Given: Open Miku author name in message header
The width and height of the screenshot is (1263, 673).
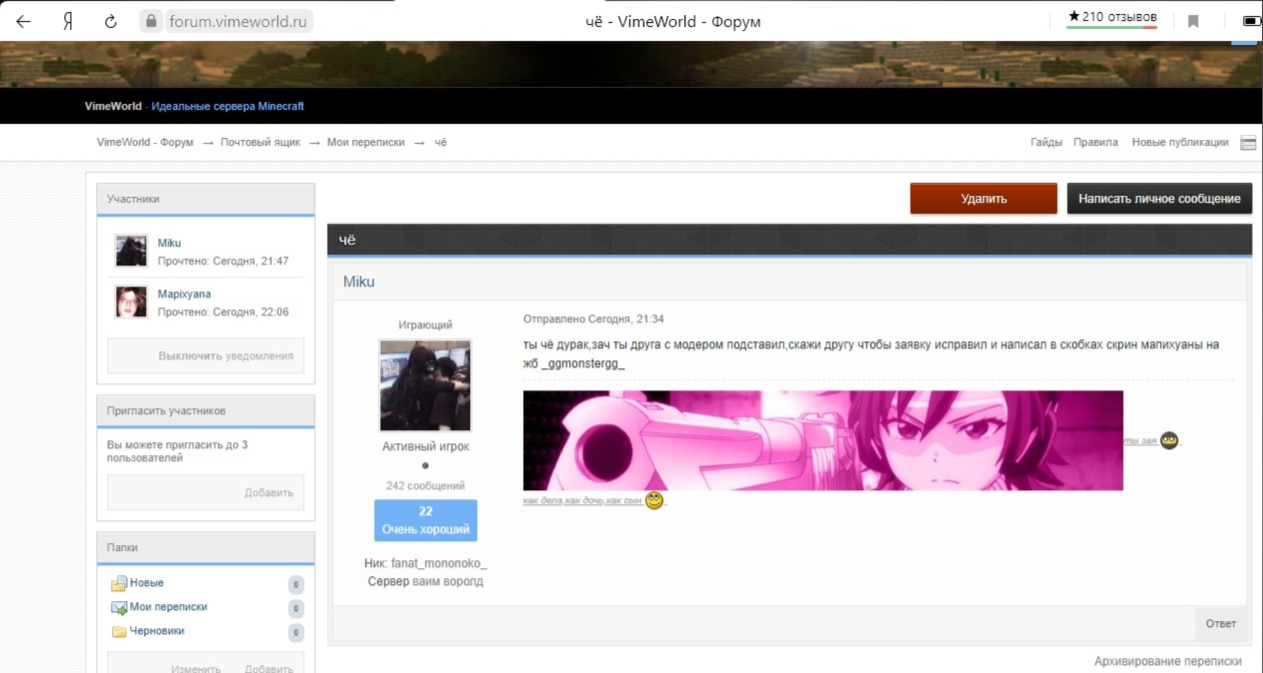Looking at the screenshot, I should (x=359, y=282).
